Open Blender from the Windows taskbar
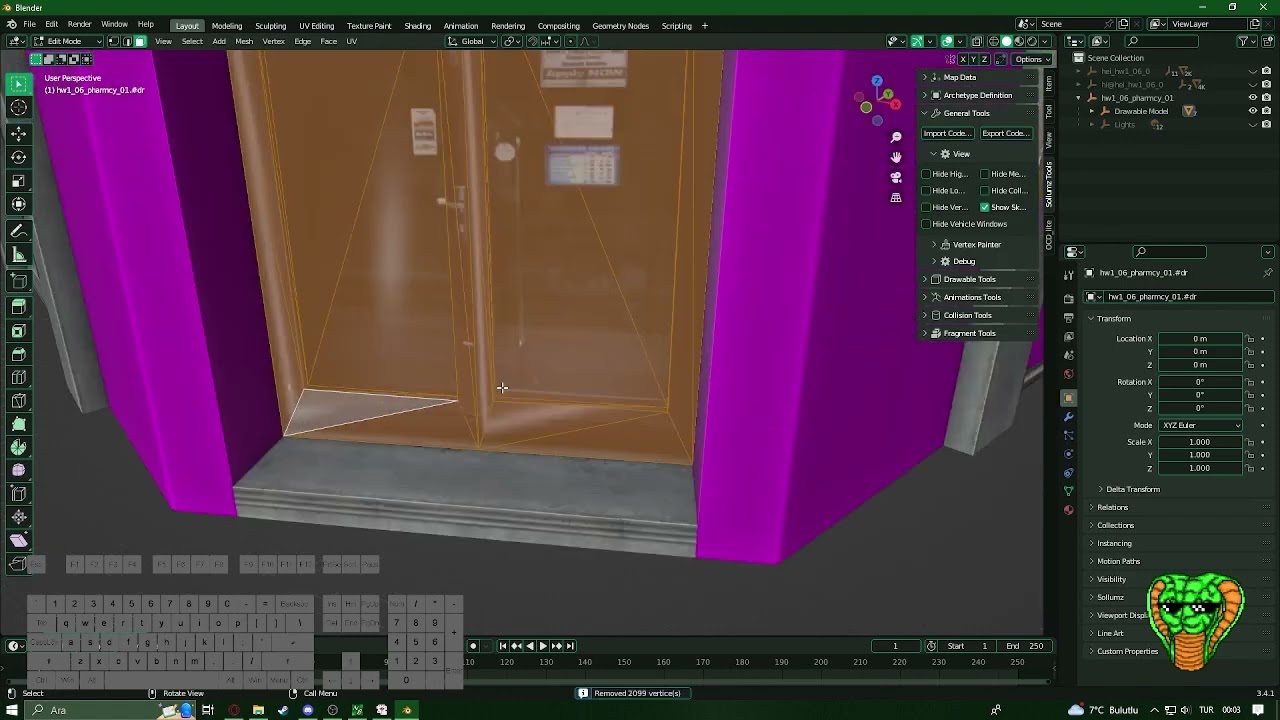 point(406,710)
